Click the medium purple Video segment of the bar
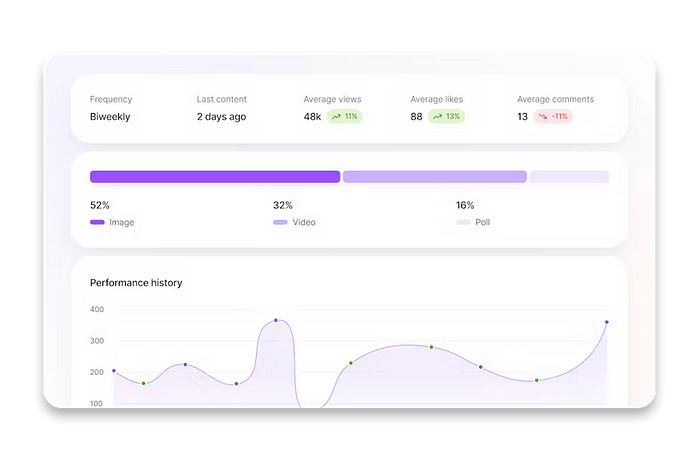Screen dimensions: 700x462 [x=435, y=177]
